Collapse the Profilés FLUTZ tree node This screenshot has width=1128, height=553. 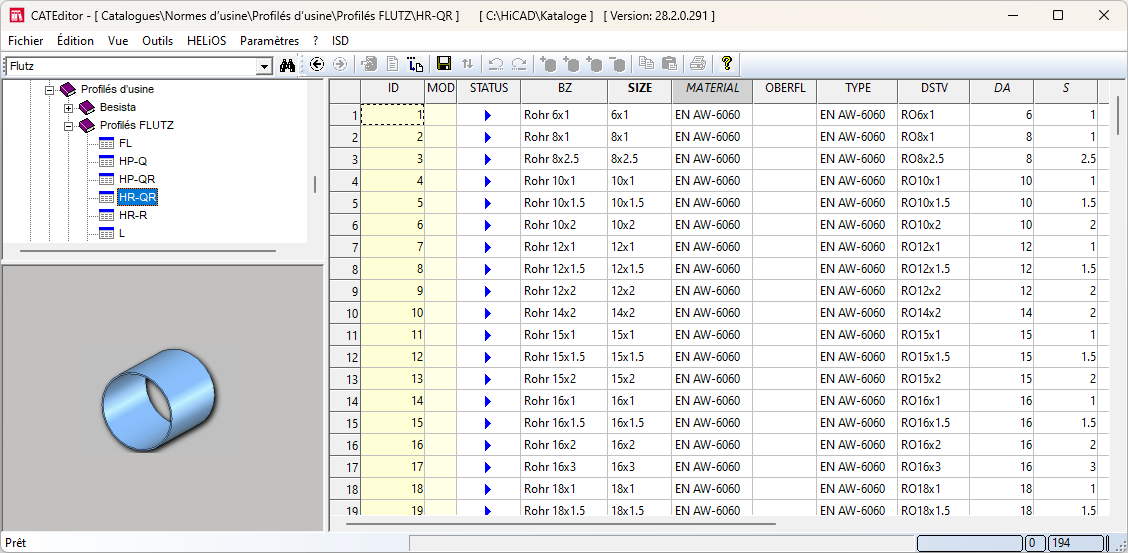(68, 126)
